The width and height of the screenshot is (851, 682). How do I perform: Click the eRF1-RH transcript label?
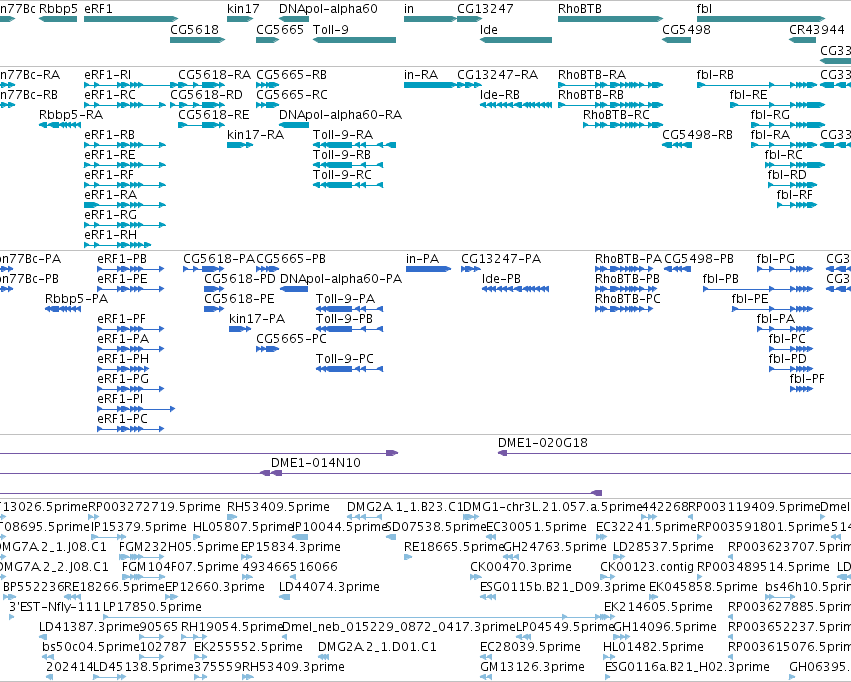(x=110, y=235)
